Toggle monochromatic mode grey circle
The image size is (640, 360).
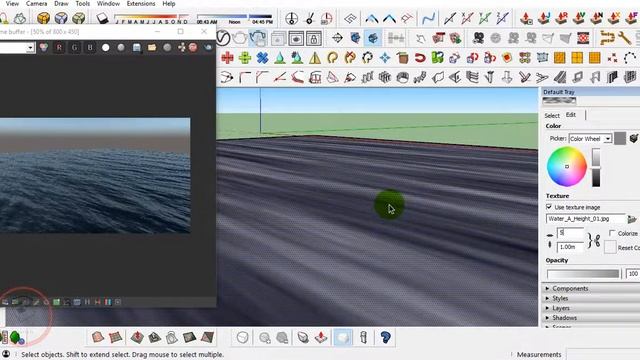tap(121, 48)
